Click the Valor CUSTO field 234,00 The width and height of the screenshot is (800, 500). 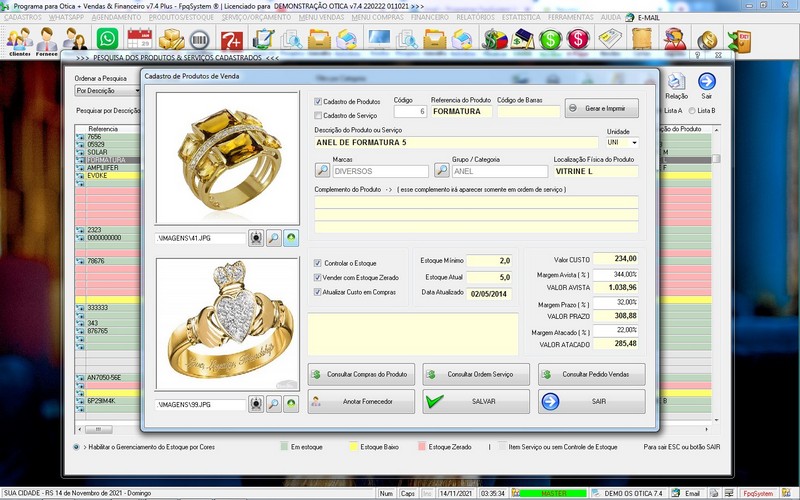[x=616, y=259]
